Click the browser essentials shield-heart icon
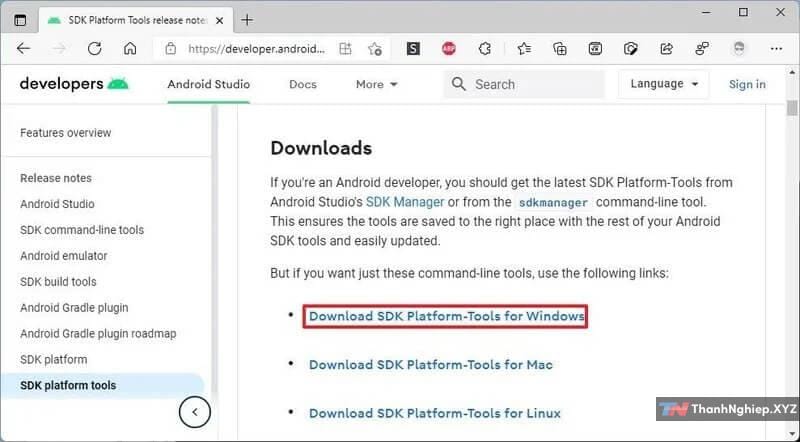Image resolution: width=800 pixels, height=442 pixels. tap(631, 48)
